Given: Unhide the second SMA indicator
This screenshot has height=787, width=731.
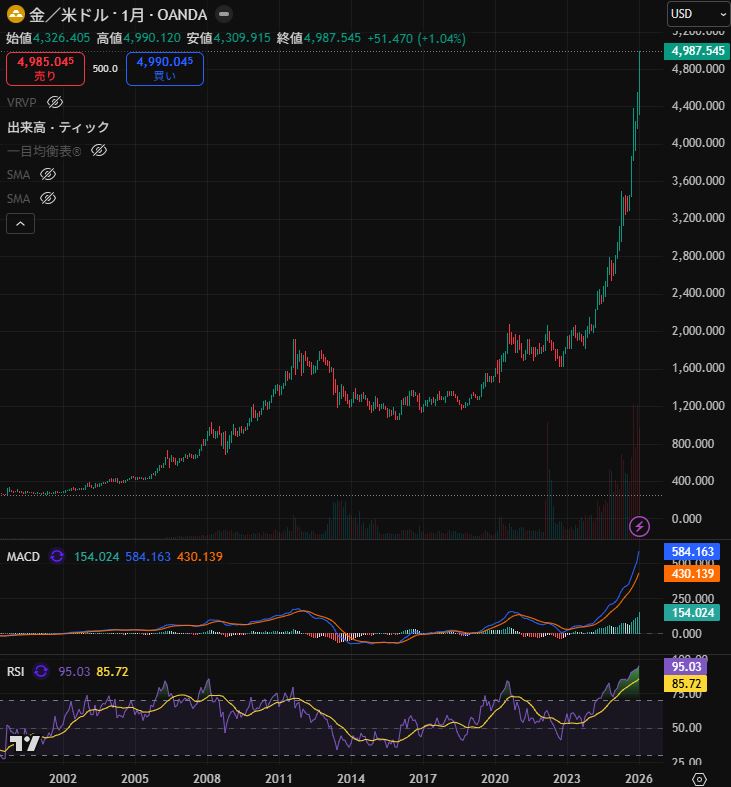Looking at the screenshot, I should pyautogui.click(x=48, y=198).
